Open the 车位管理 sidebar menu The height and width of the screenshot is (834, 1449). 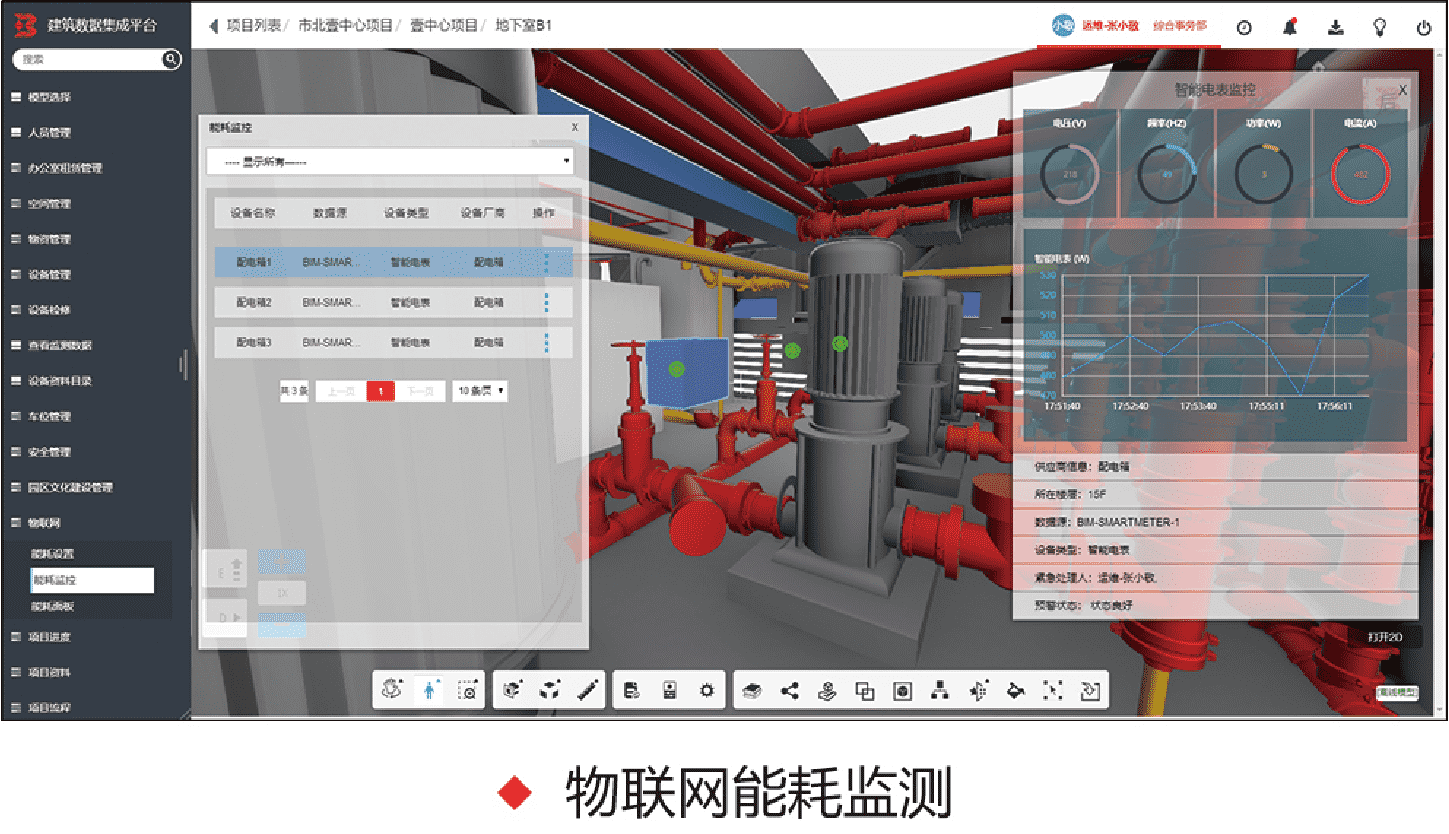49,416
